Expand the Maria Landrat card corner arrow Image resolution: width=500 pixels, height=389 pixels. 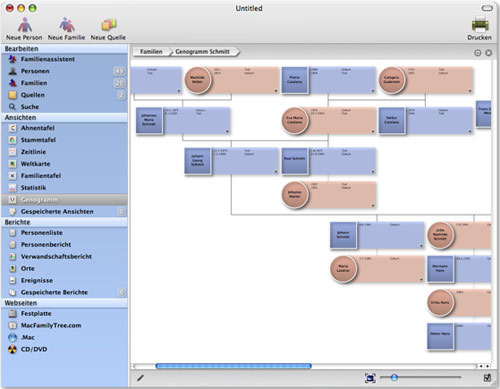421,279
